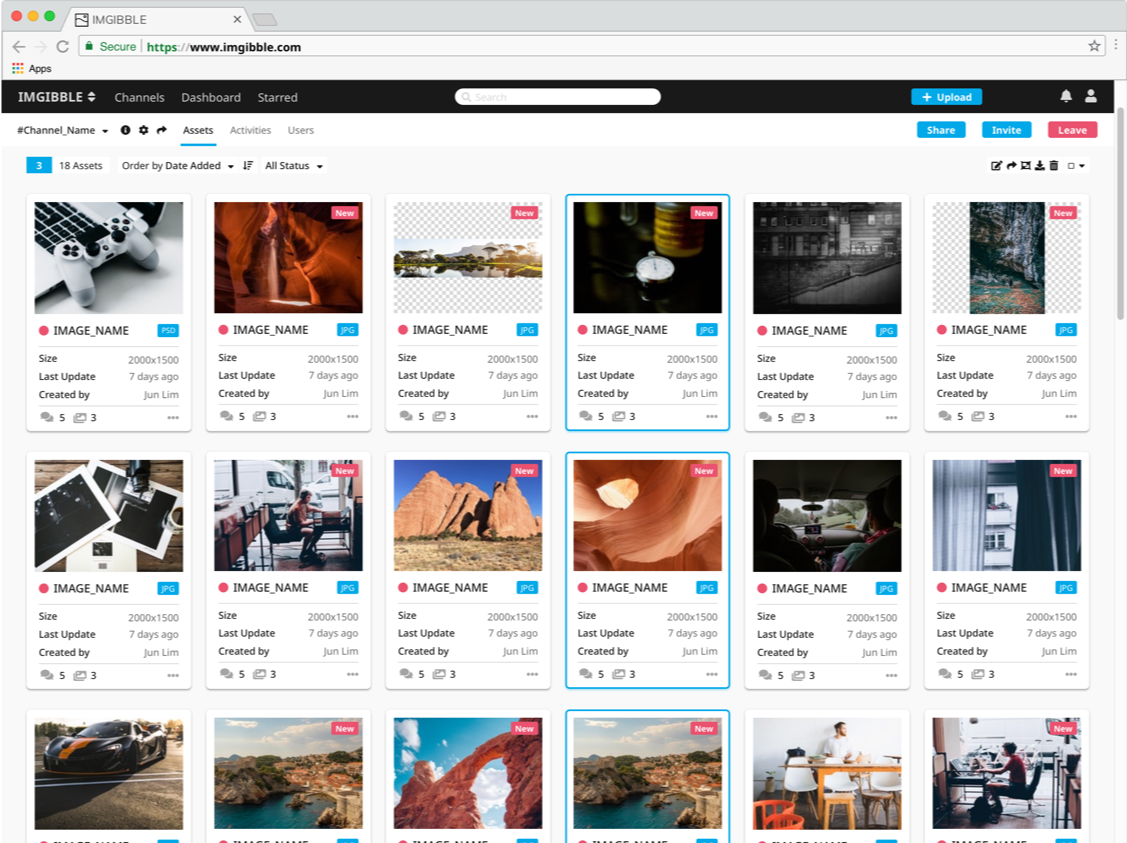Screen dimensions: 1127x843
Task: Open channel settings gear icon
Action: [144, 130]
